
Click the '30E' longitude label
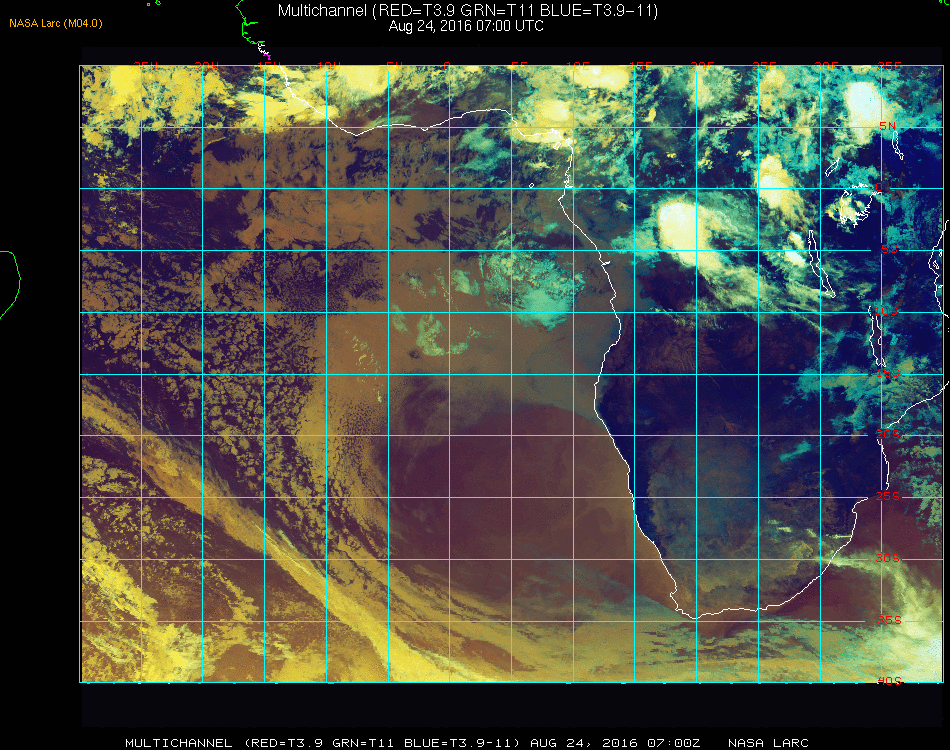pos(826,66)
